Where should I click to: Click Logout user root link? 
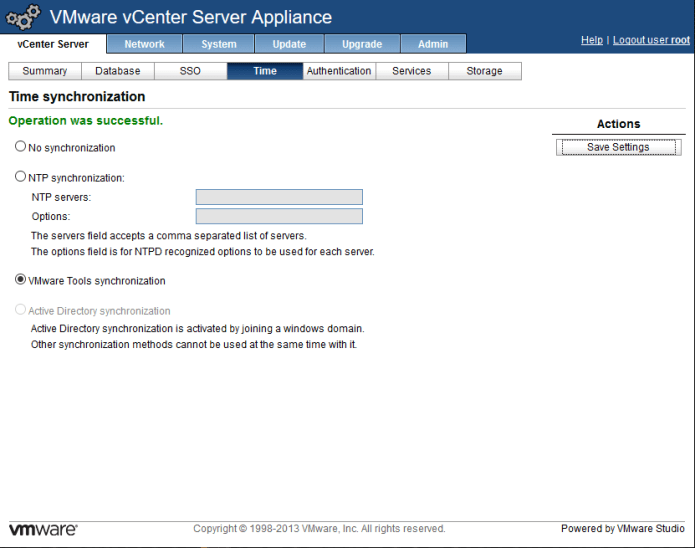pyautogui.click(x=651, y=40)
